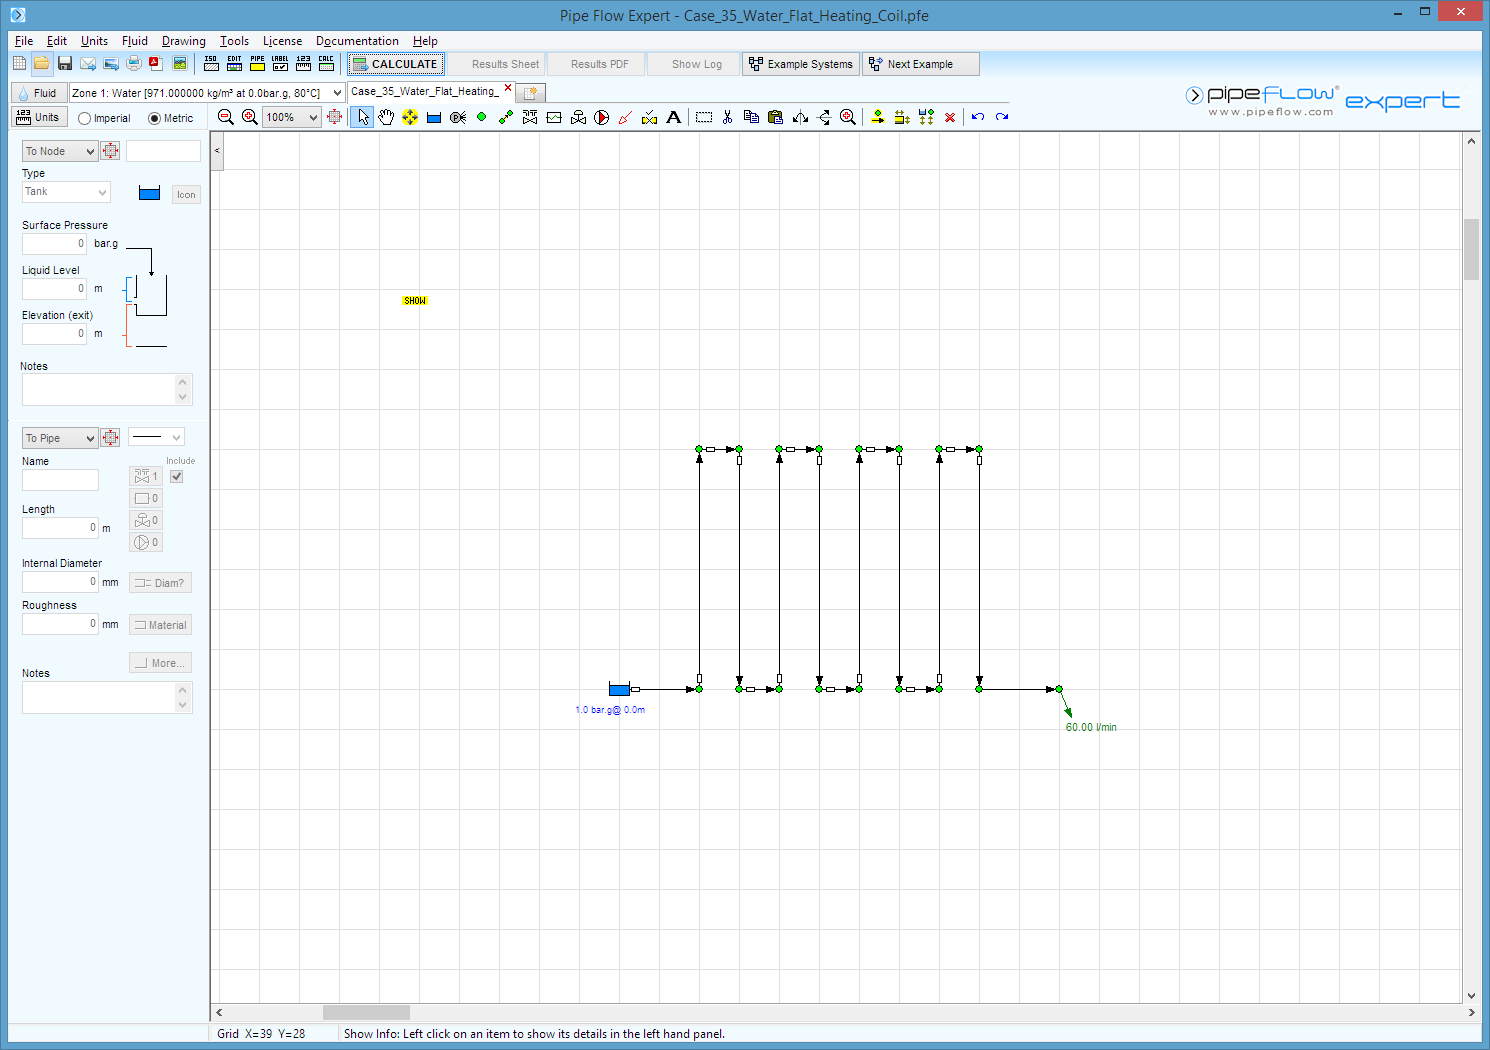Cut selection with scissors icon
Image resolution: width=1490 pixels, height=1050 pixels.
pyautogui.click(x=727, y=117)
